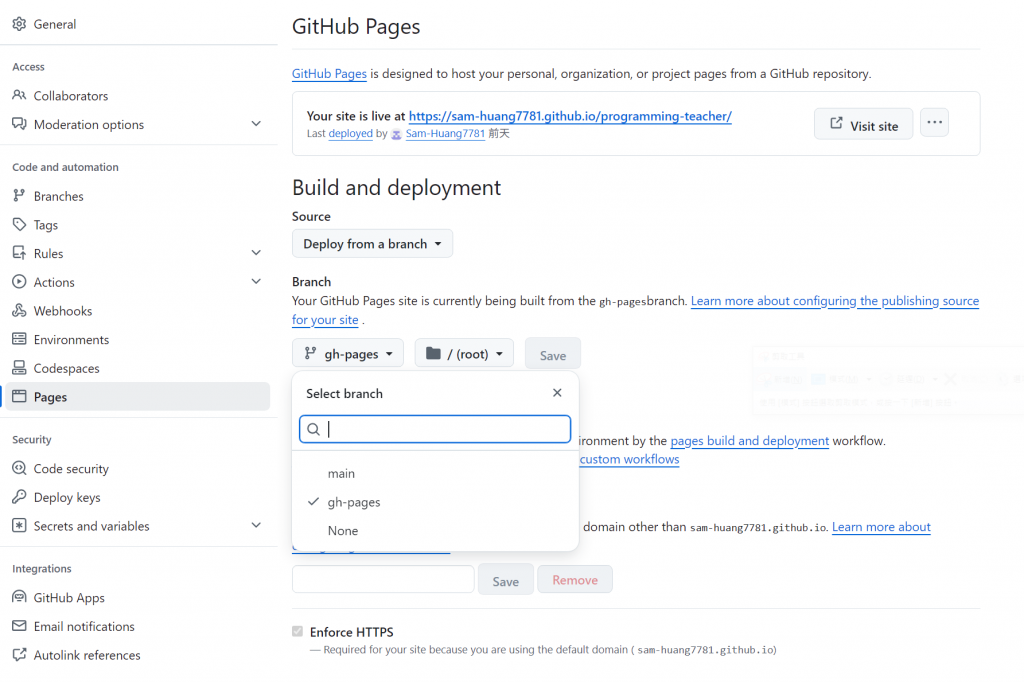The width and height of the screenshot is (1024, 682).
Task: Focus the custom domain input field
Action: point(383,579)
